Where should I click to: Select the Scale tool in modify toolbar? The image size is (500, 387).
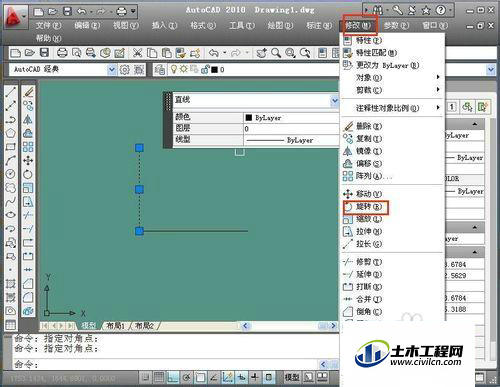tap(28, 188)
